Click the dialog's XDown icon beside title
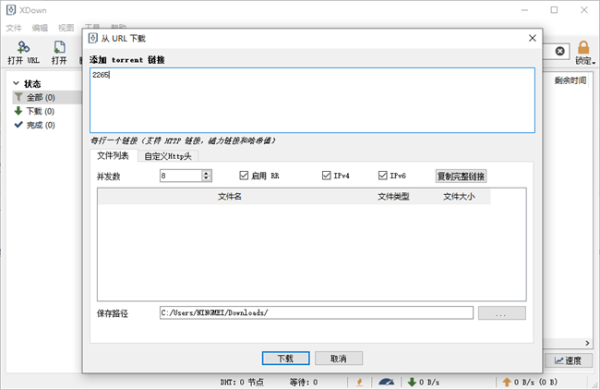This screenshot has height=390, width=600. point(93,38)
